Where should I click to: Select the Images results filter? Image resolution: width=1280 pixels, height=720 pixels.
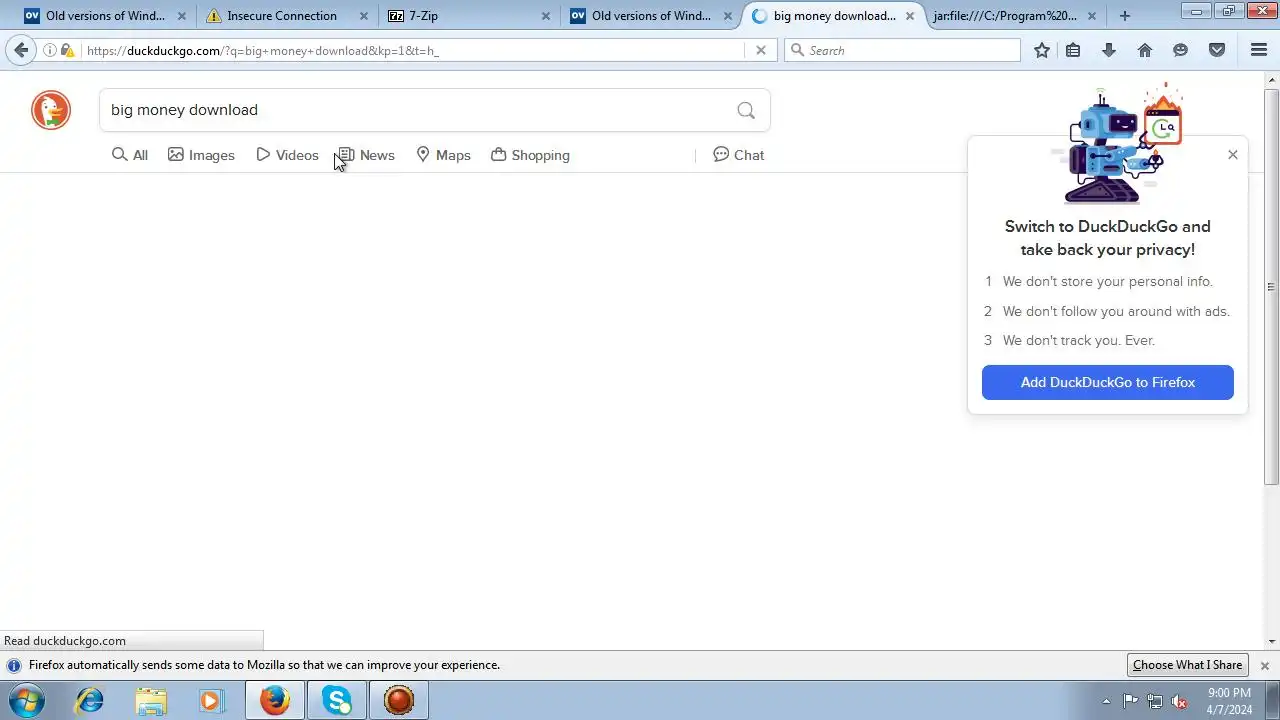(x=201, y=155)
